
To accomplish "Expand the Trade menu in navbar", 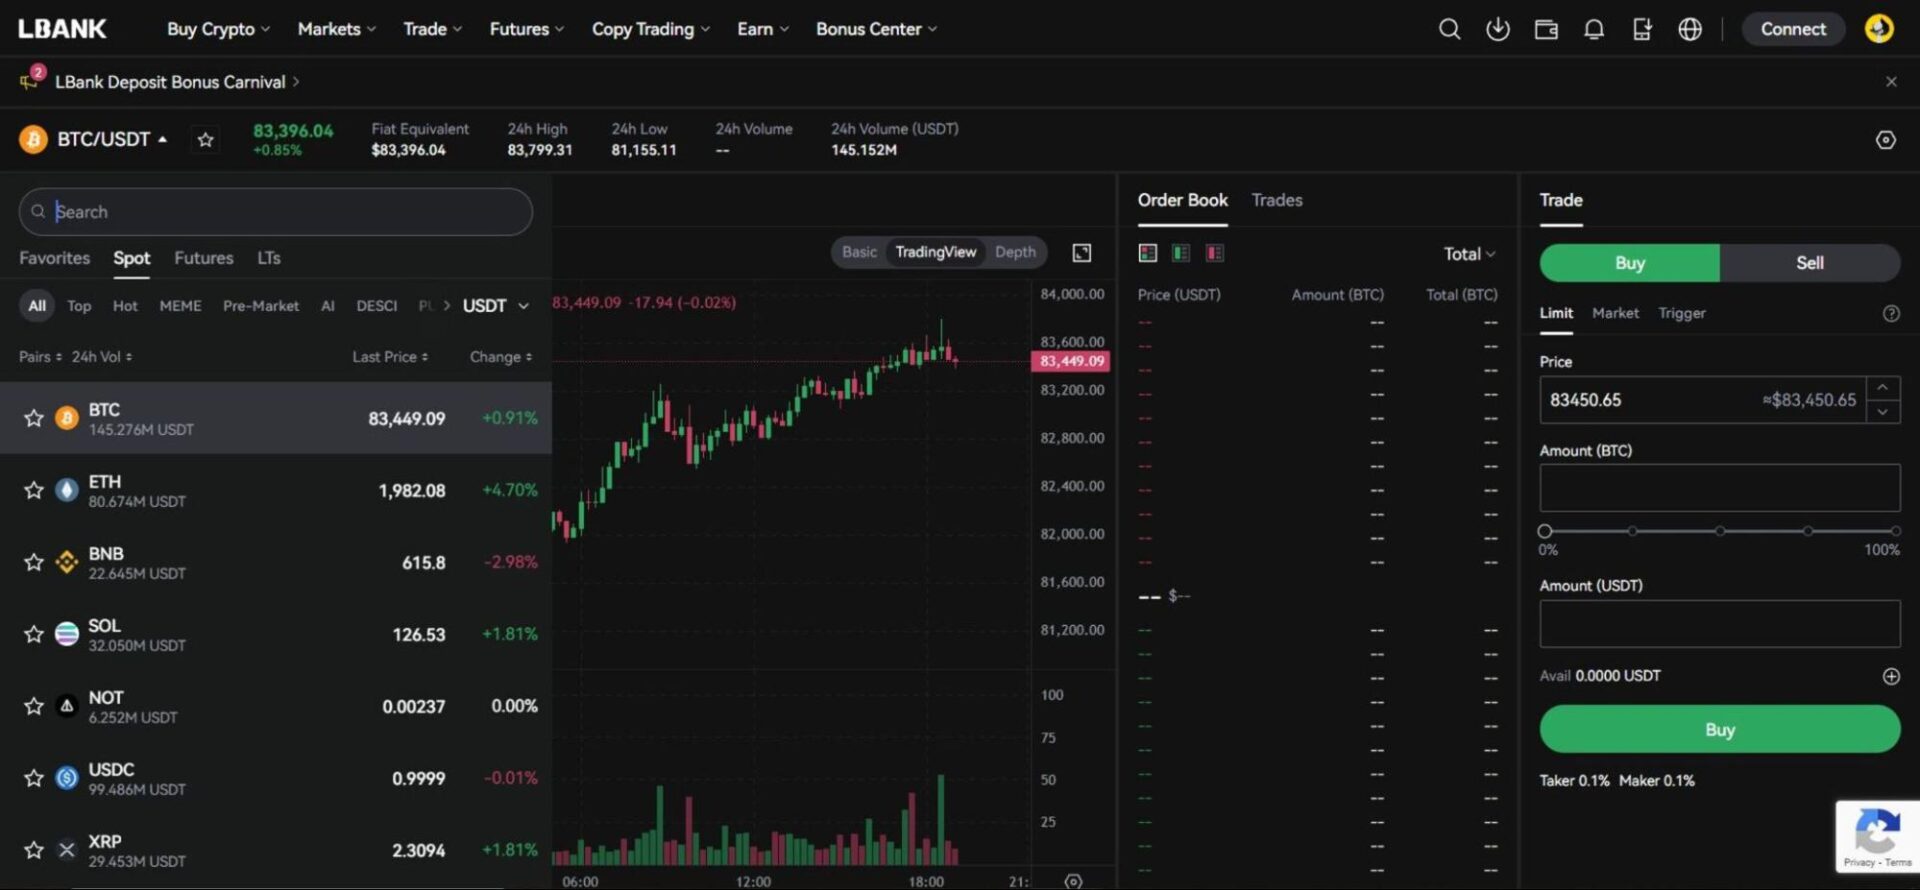I will click(432, 29).
